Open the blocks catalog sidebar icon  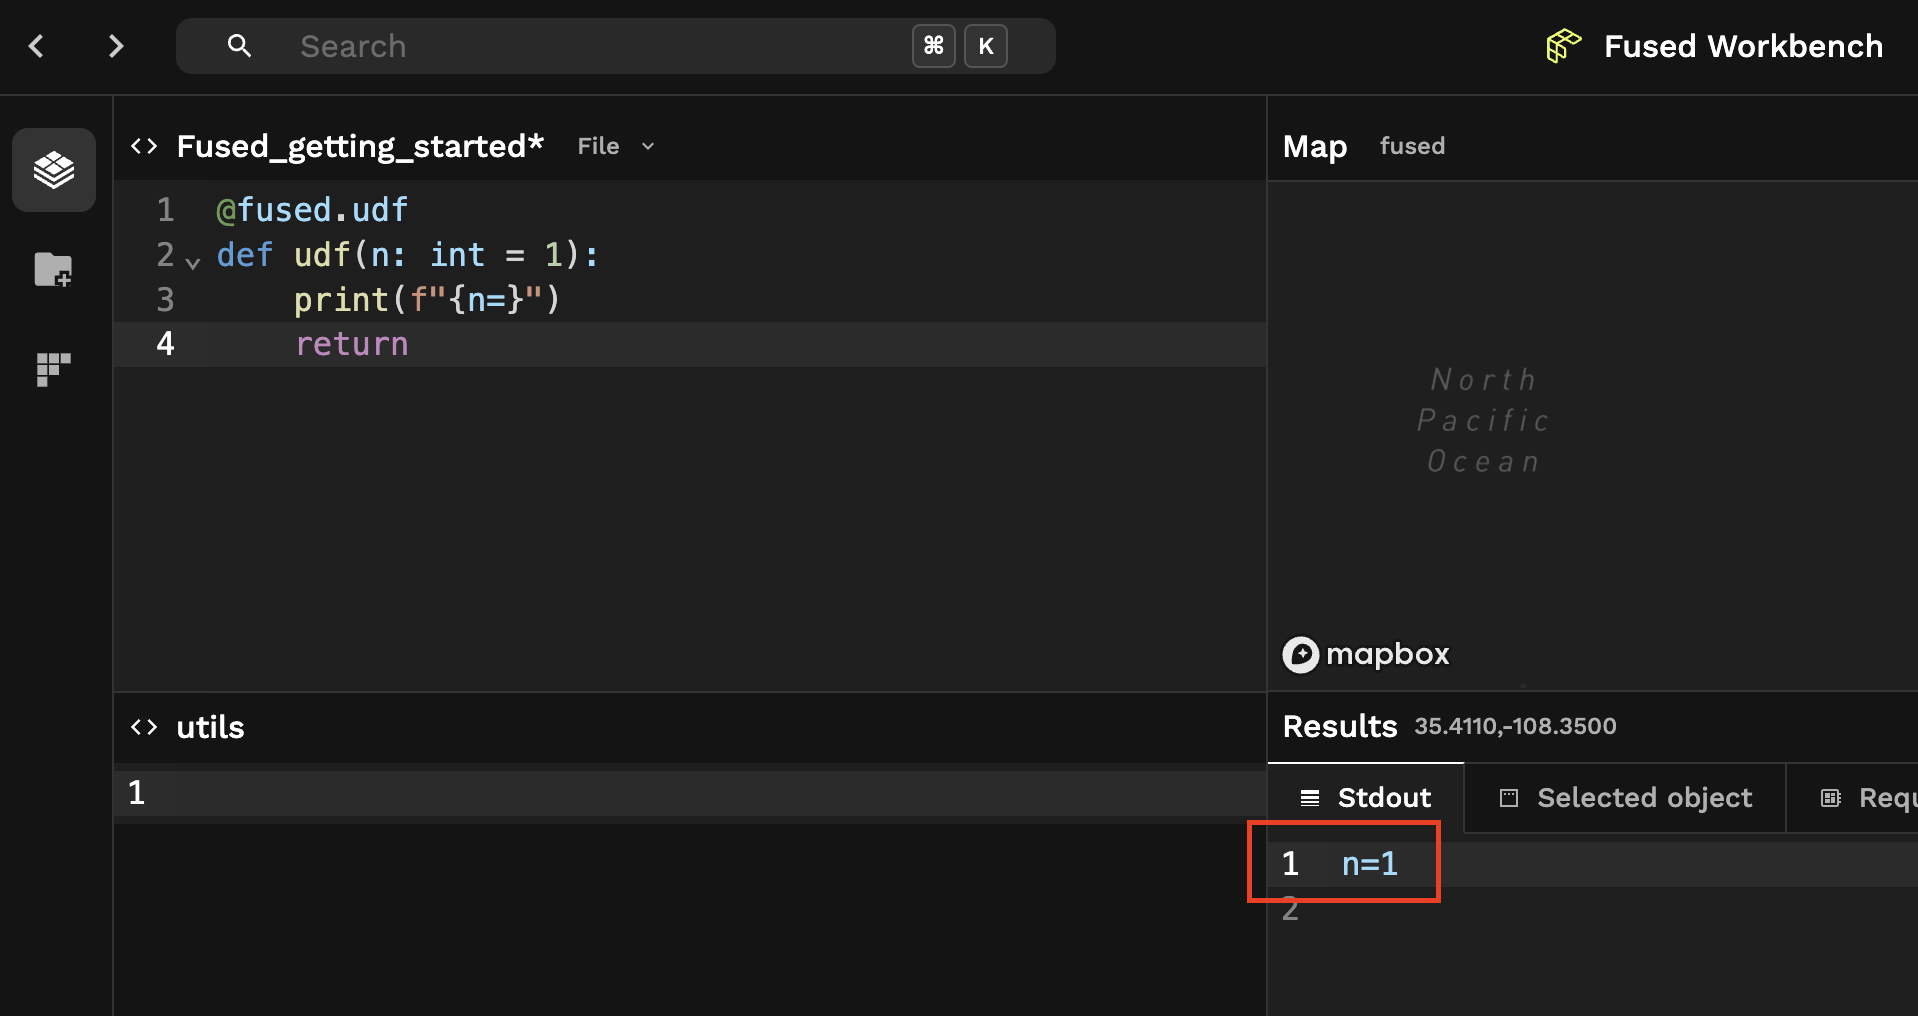(54, 369)
